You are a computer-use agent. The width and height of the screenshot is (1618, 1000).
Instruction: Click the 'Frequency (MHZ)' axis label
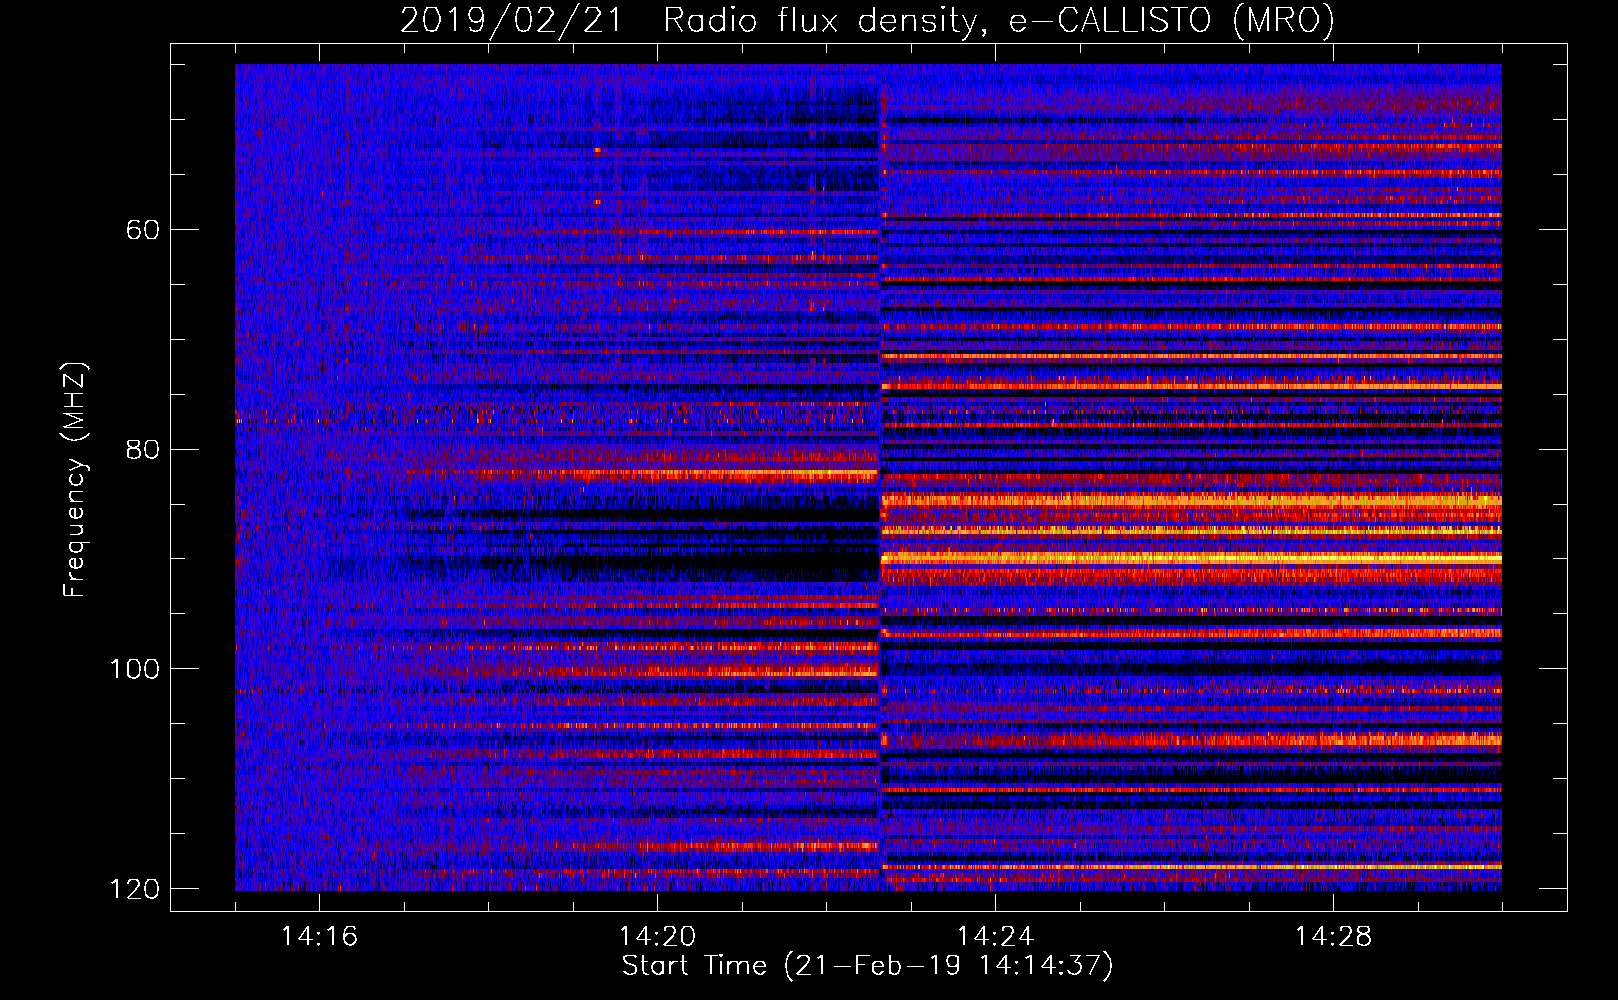pos(75,479)
